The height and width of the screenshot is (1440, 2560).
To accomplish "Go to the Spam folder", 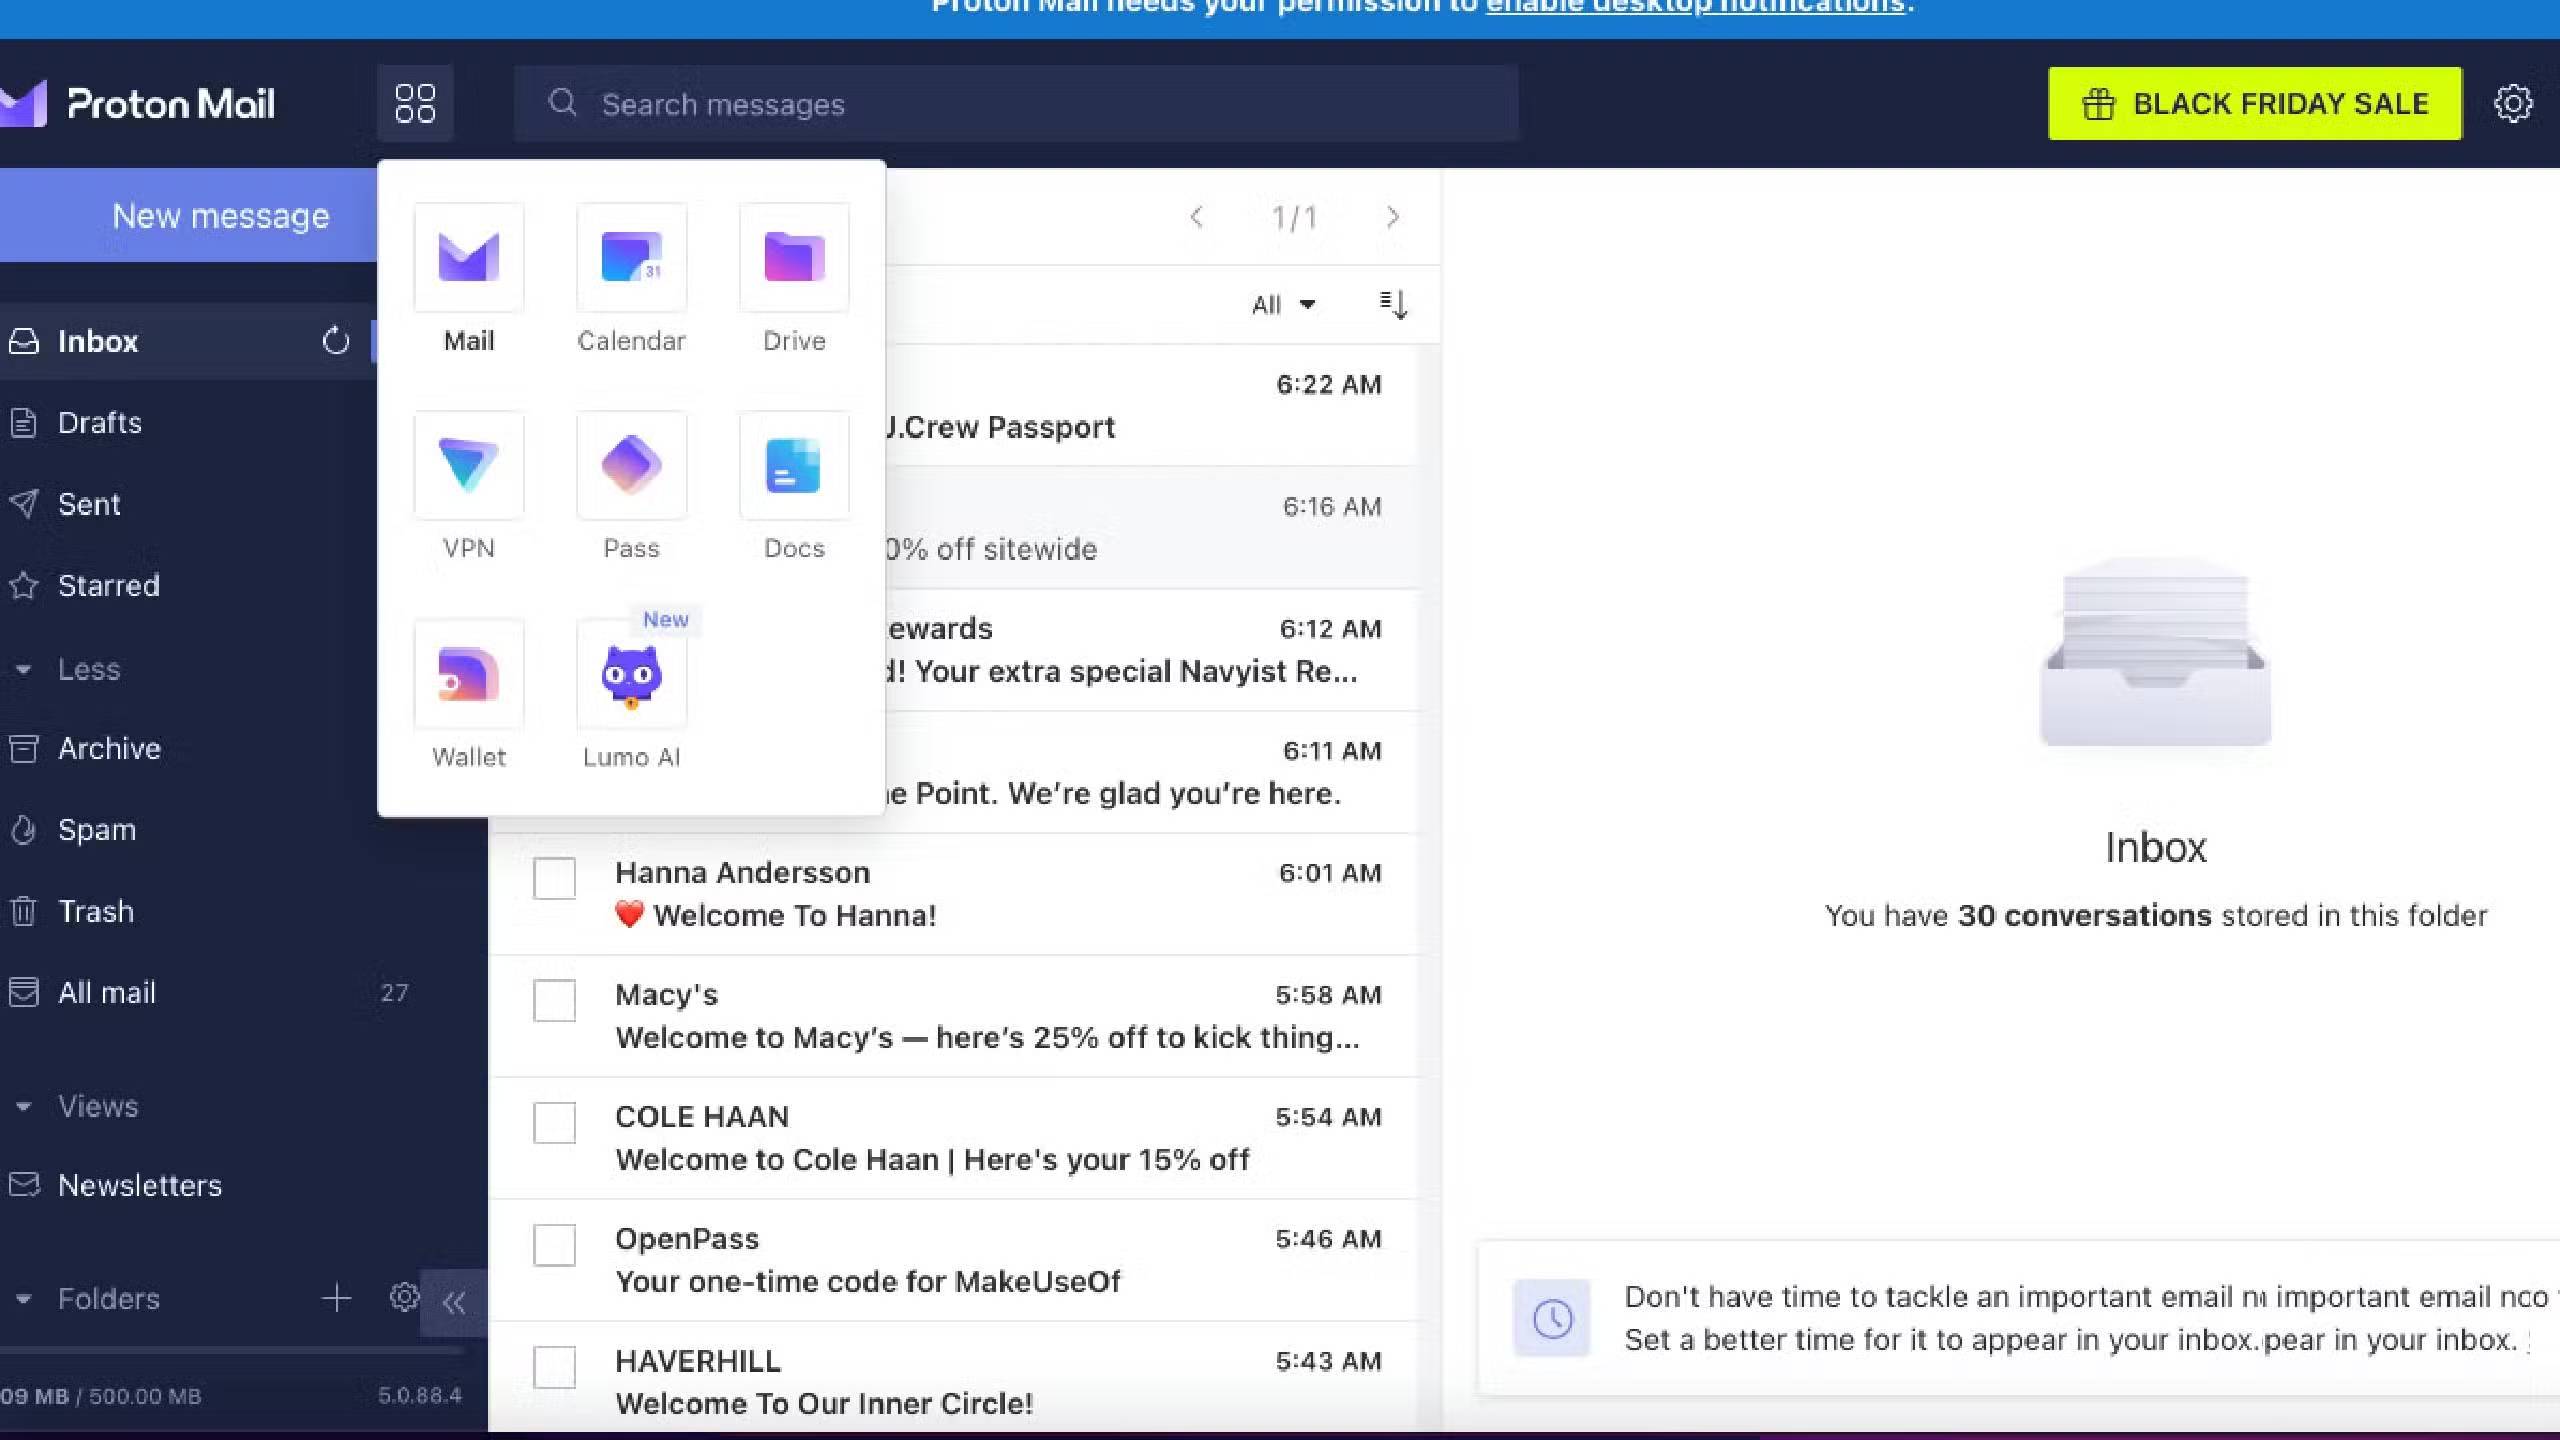I will pyautogui.click(x=97, y=829).
